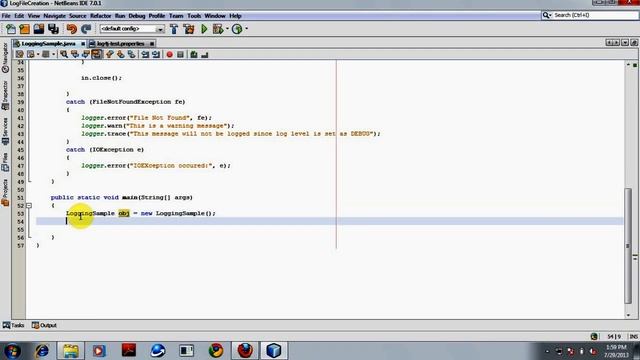Open Google Chrome from the taskbar
Screen dimensions: 640x360
point(216,351)
